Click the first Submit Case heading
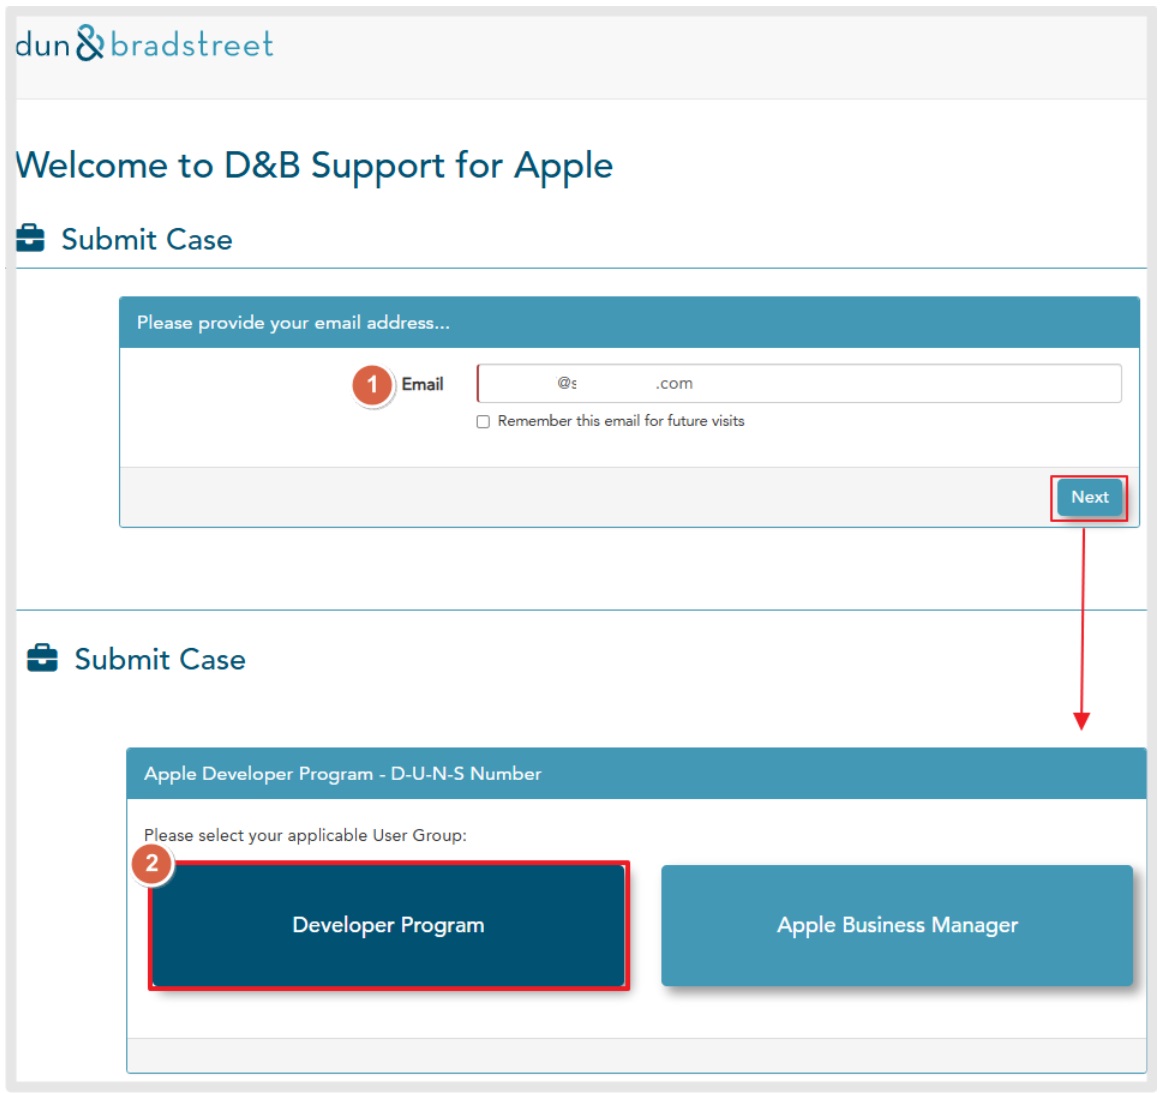This screenshot has width=1160, height=1093. click(x=146, y=240)
